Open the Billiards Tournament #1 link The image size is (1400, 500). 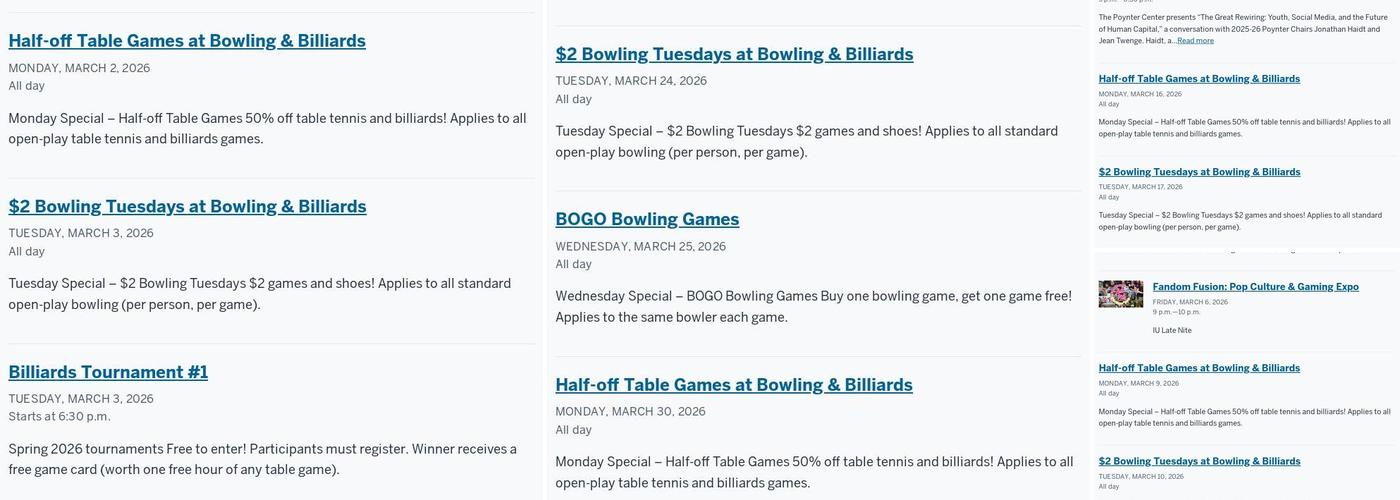click(x=108, y=372)
